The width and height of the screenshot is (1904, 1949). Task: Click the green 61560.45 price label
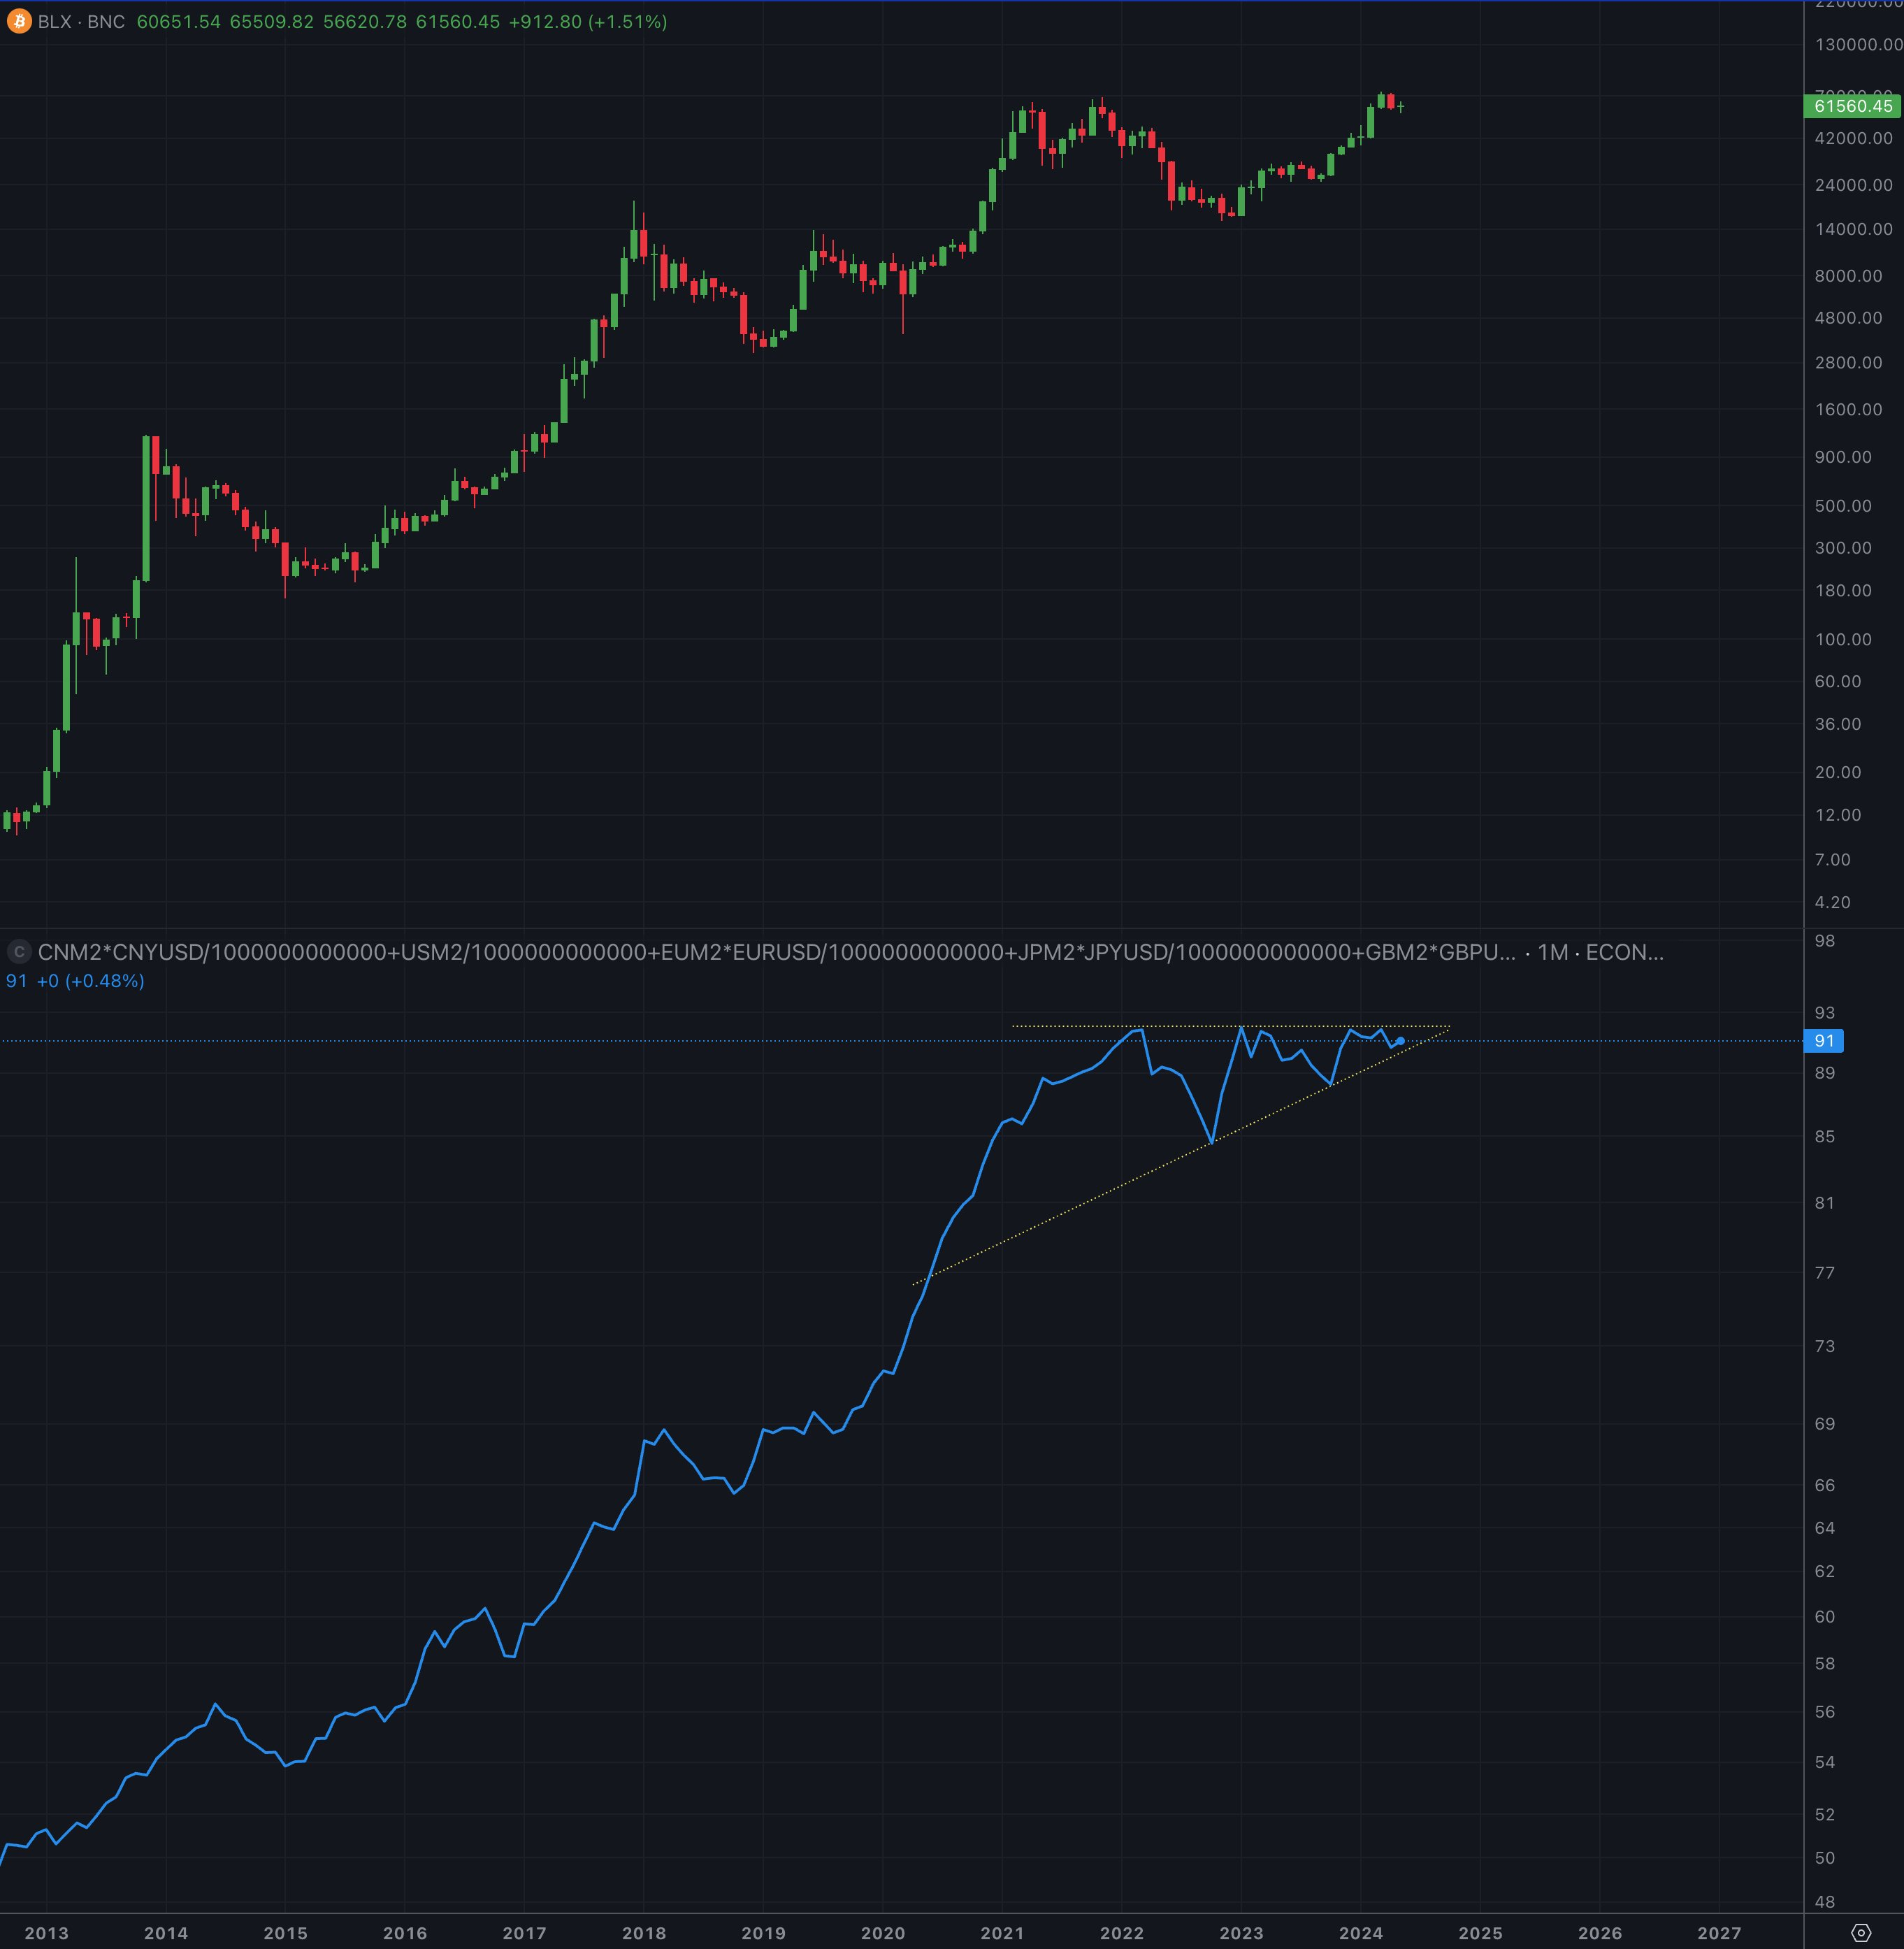click(1852, 106)
